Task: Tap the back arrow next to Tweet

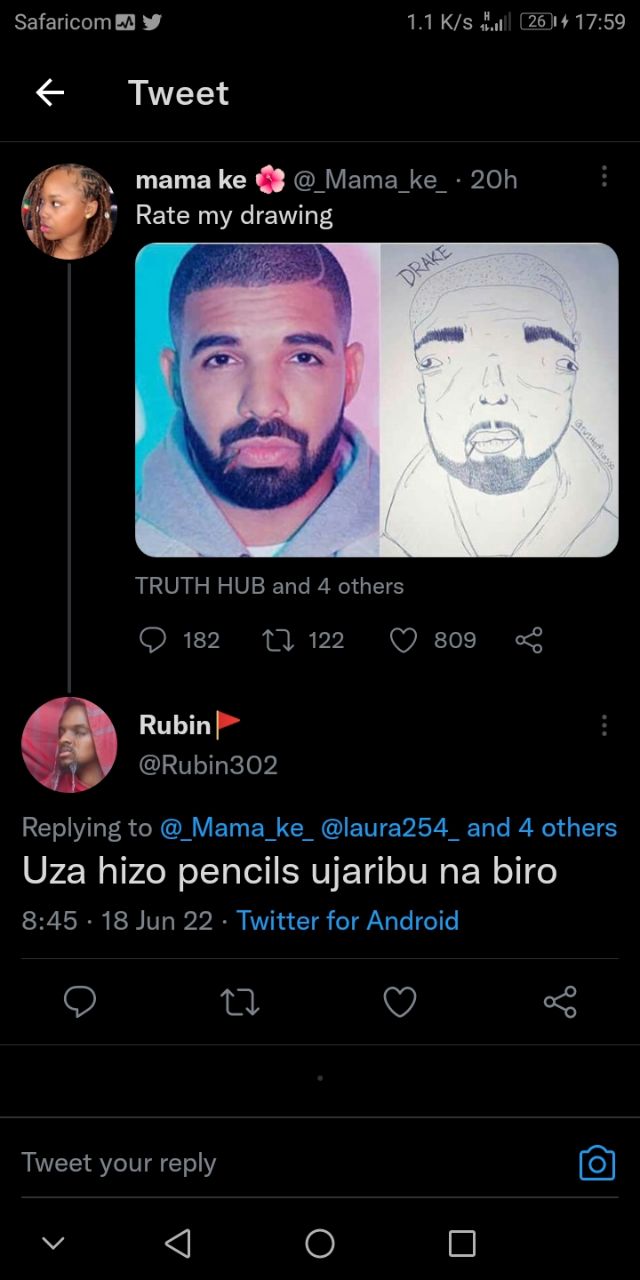Action: 50,93
